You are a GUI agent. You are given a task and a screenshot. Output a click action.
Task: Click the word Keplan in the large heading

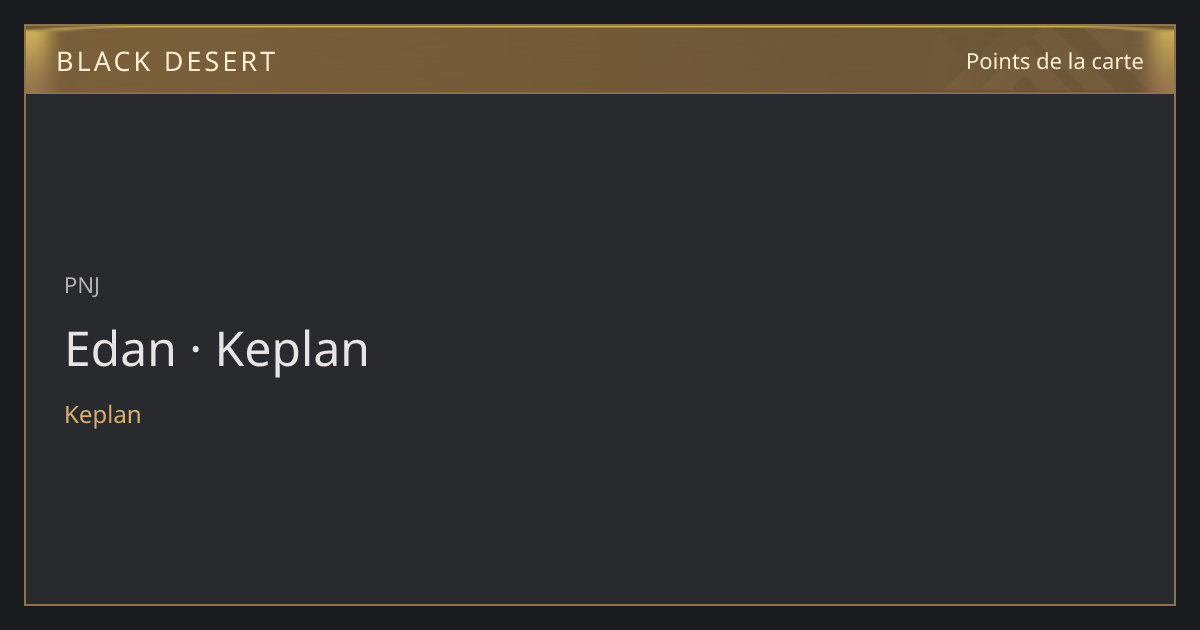292,350
